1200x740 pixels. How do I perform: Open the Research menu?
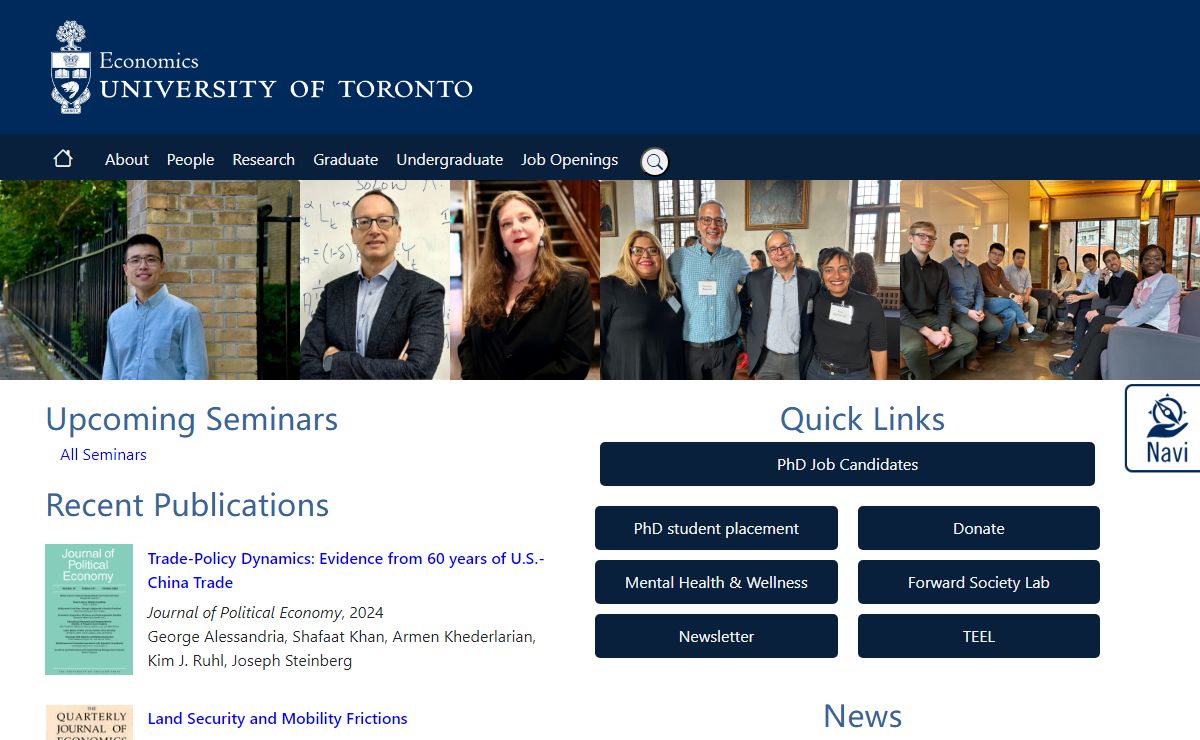click(263, 160)
